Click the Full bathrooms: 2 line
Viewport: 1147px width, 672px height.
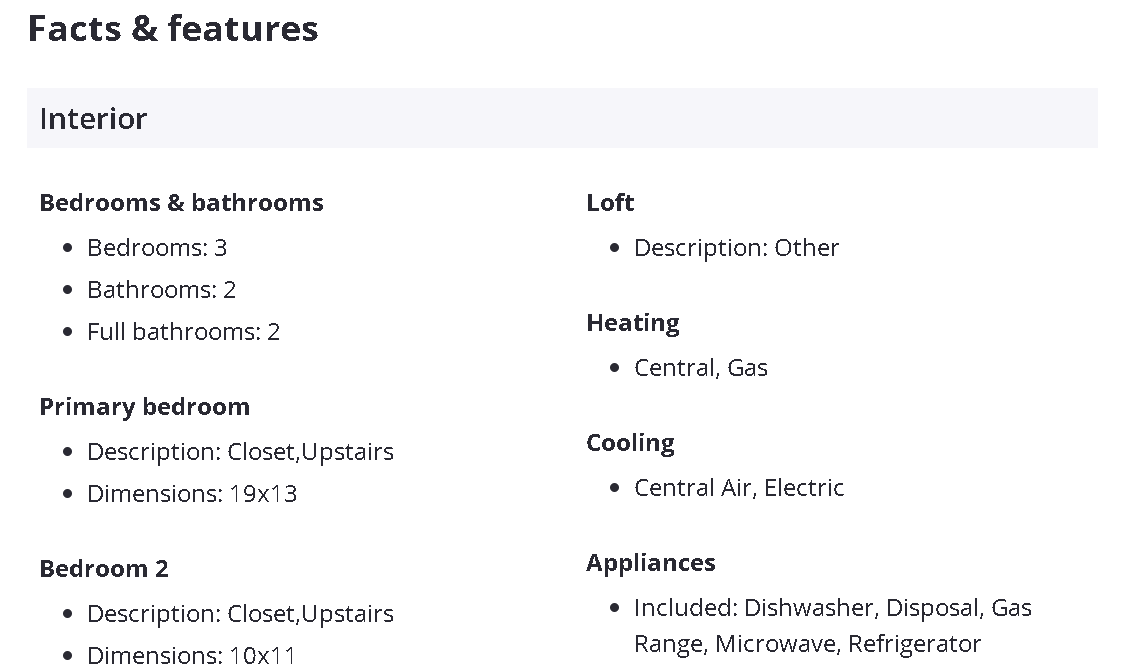pyautogui.click(x=183, y=332)
